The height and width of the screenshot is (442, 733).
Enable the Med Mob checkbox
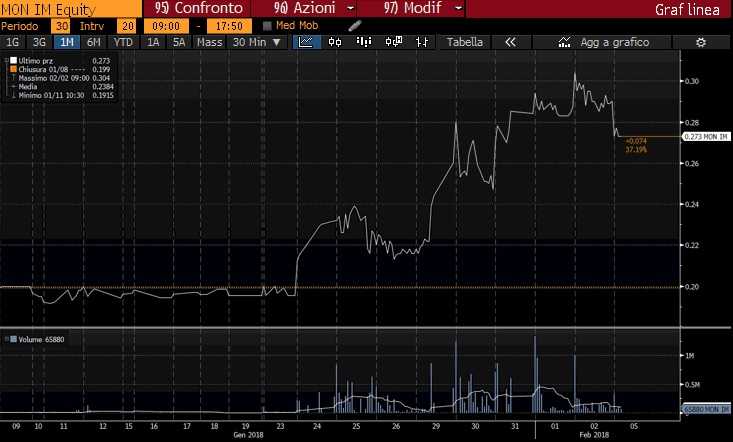[x=267, y=25]
